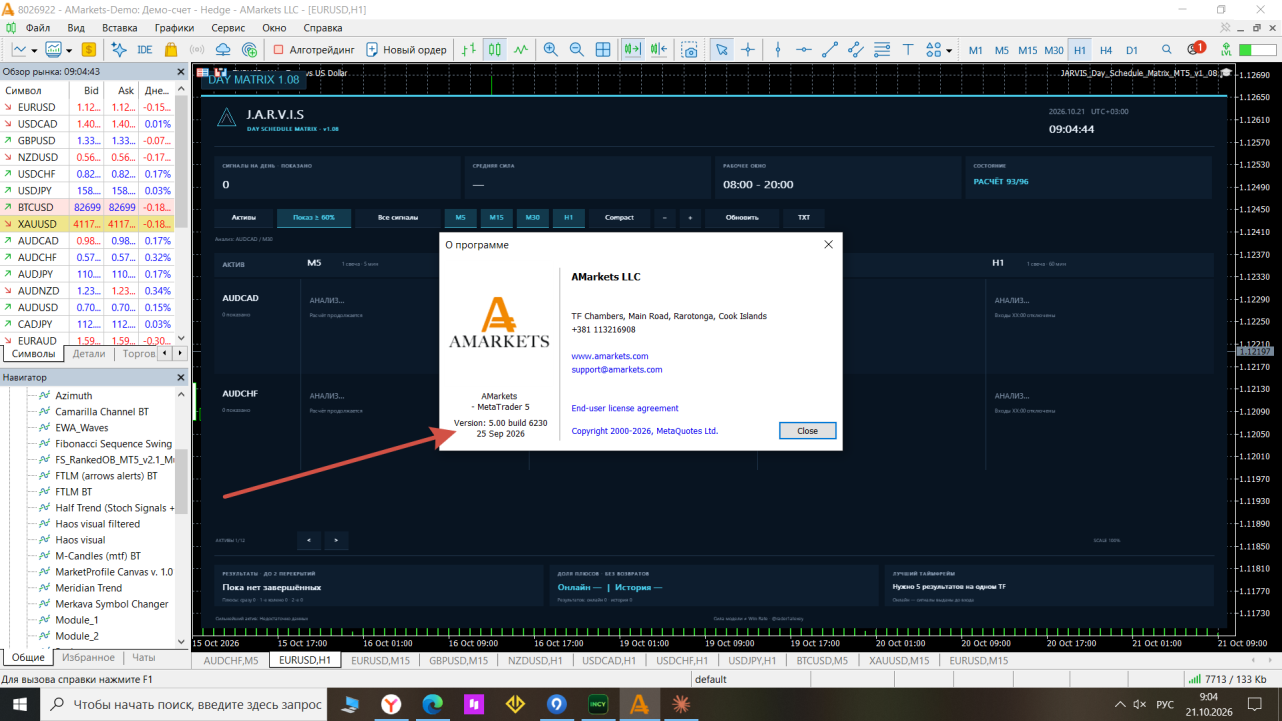Go to next assets page arrow

tap(336, 540)
